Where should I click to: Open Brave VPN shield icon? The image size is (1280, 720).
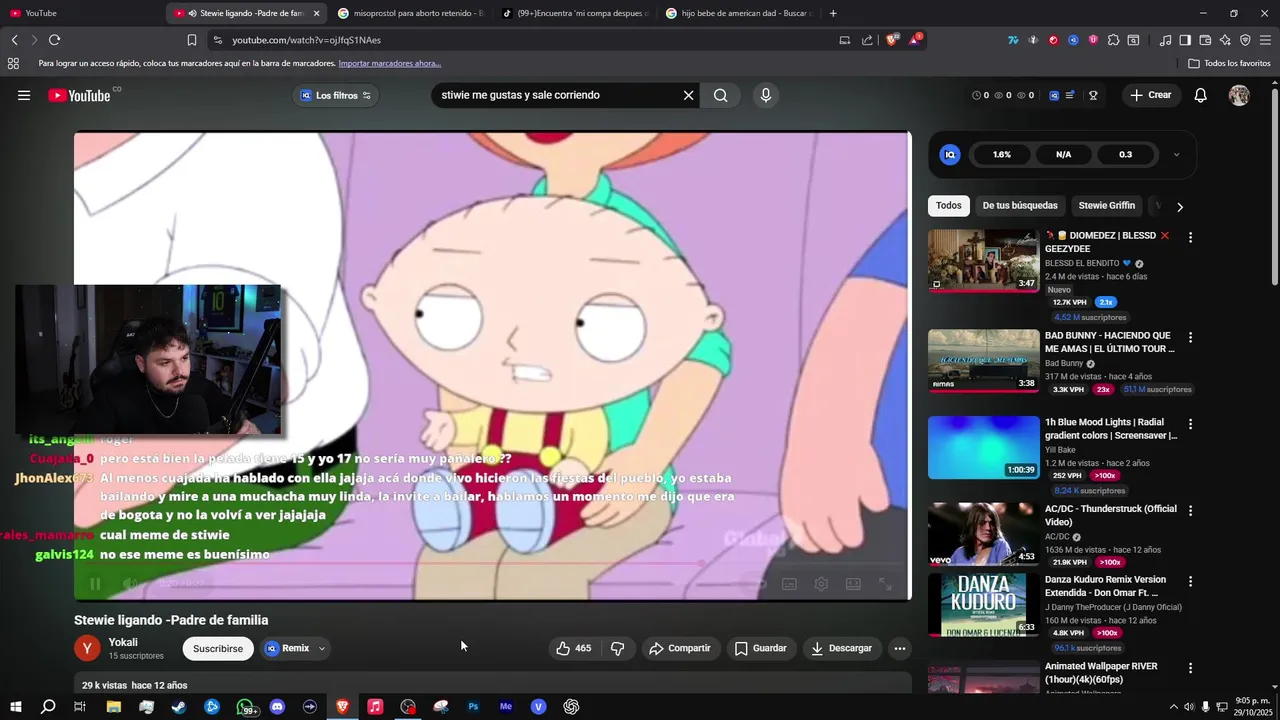tap(1245, 40)
